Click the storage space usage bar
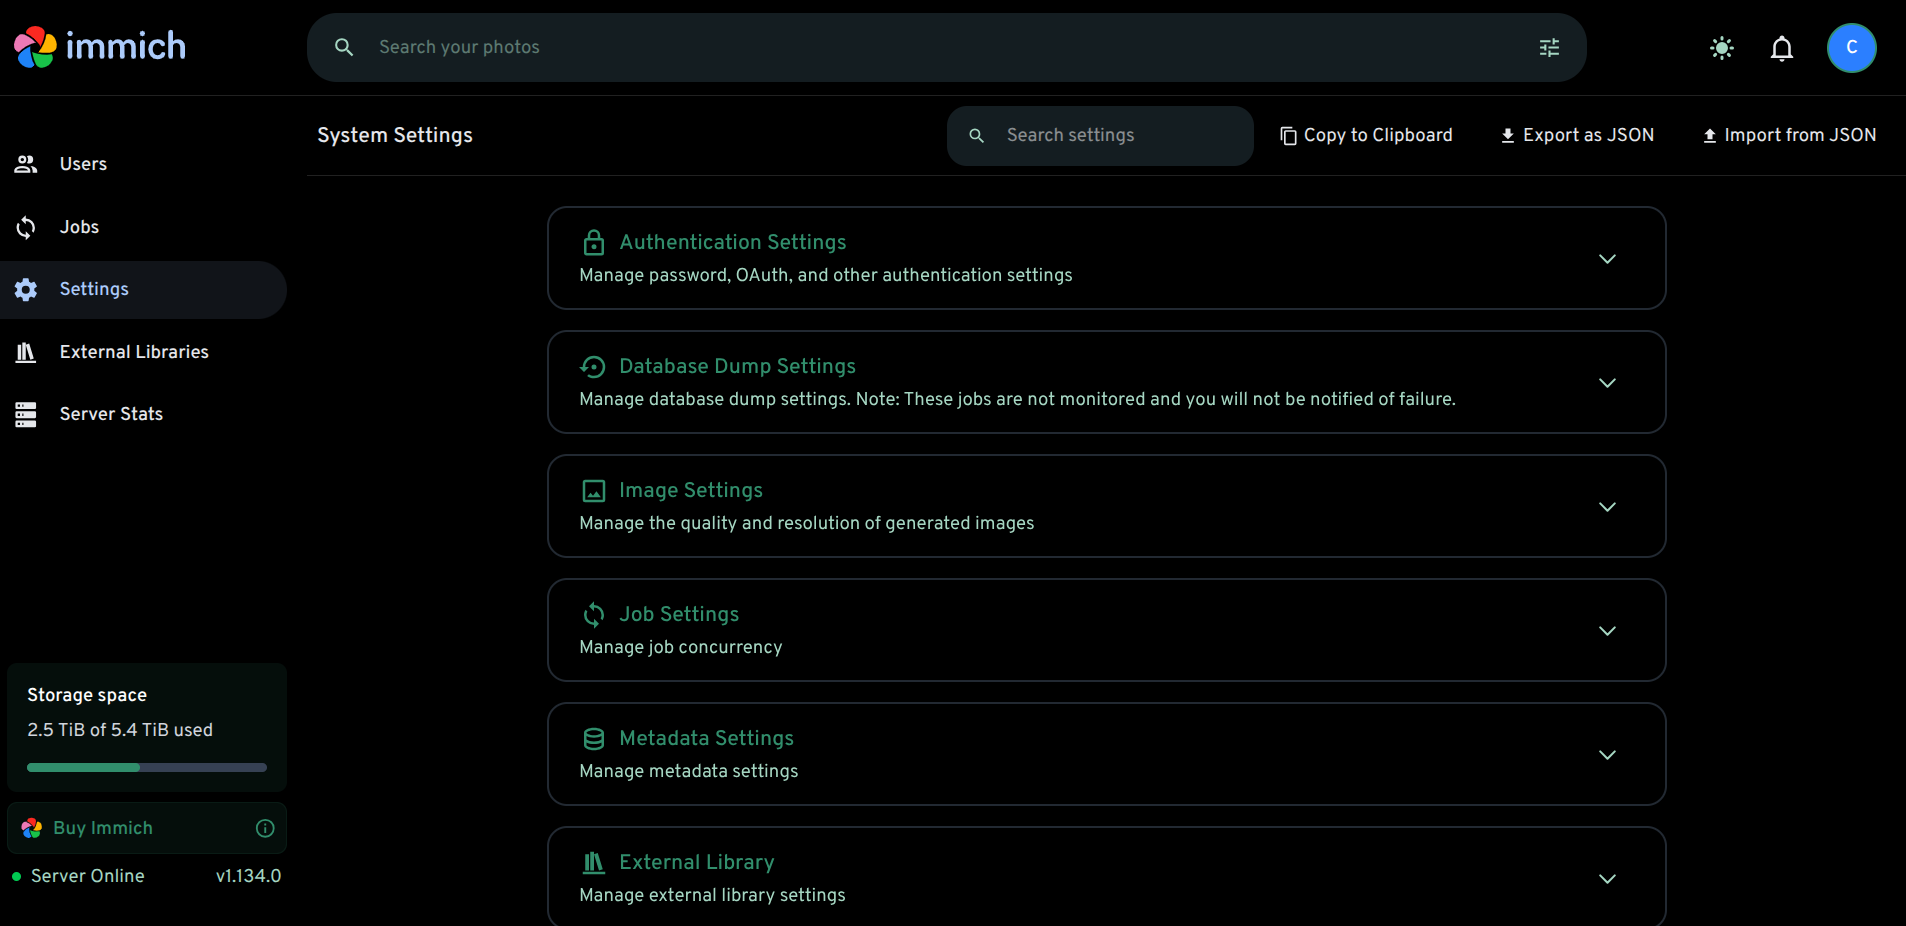This screenshot has height=926, width=1906. tap(147, 768)
